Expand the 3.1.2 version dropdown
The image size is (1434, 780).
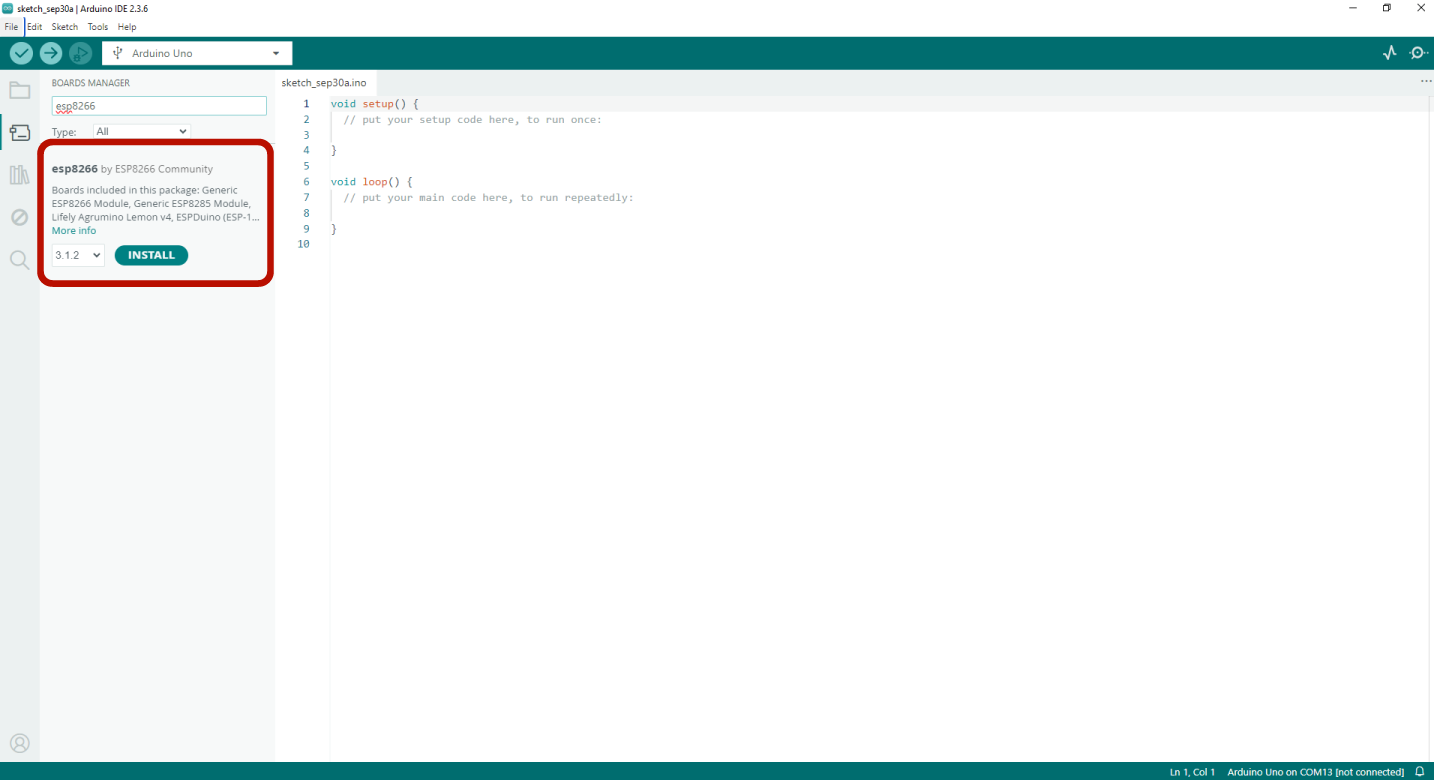(78, 255)
